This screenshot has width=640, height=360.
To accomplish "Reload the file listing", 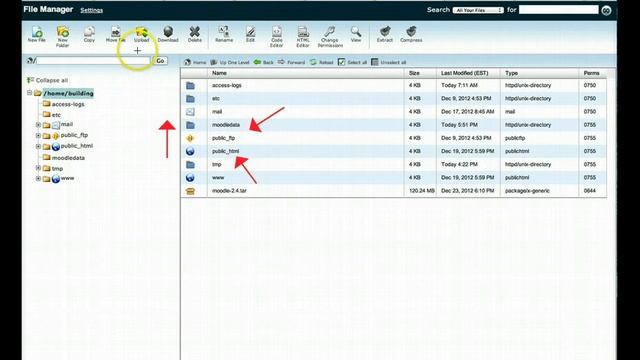I will click(322, 62).
